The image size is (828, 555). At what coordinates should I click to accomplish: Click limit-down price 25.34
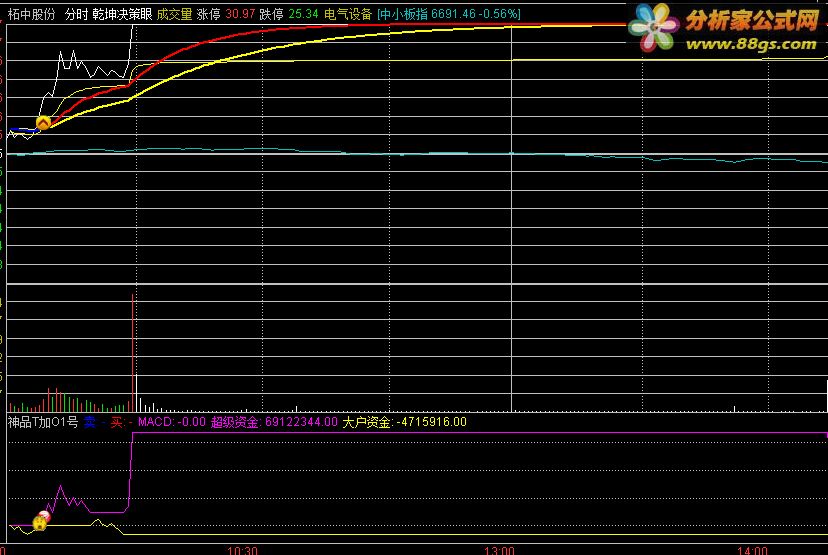tap(304, 14)
